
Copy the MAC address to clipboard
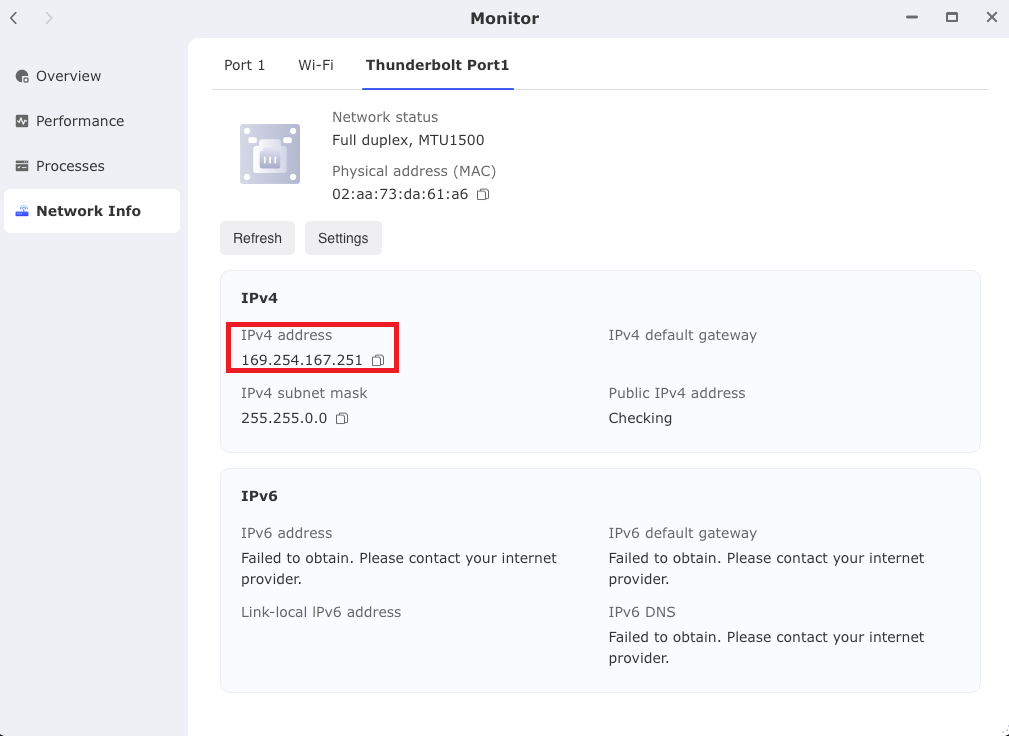tap(483, 194)
